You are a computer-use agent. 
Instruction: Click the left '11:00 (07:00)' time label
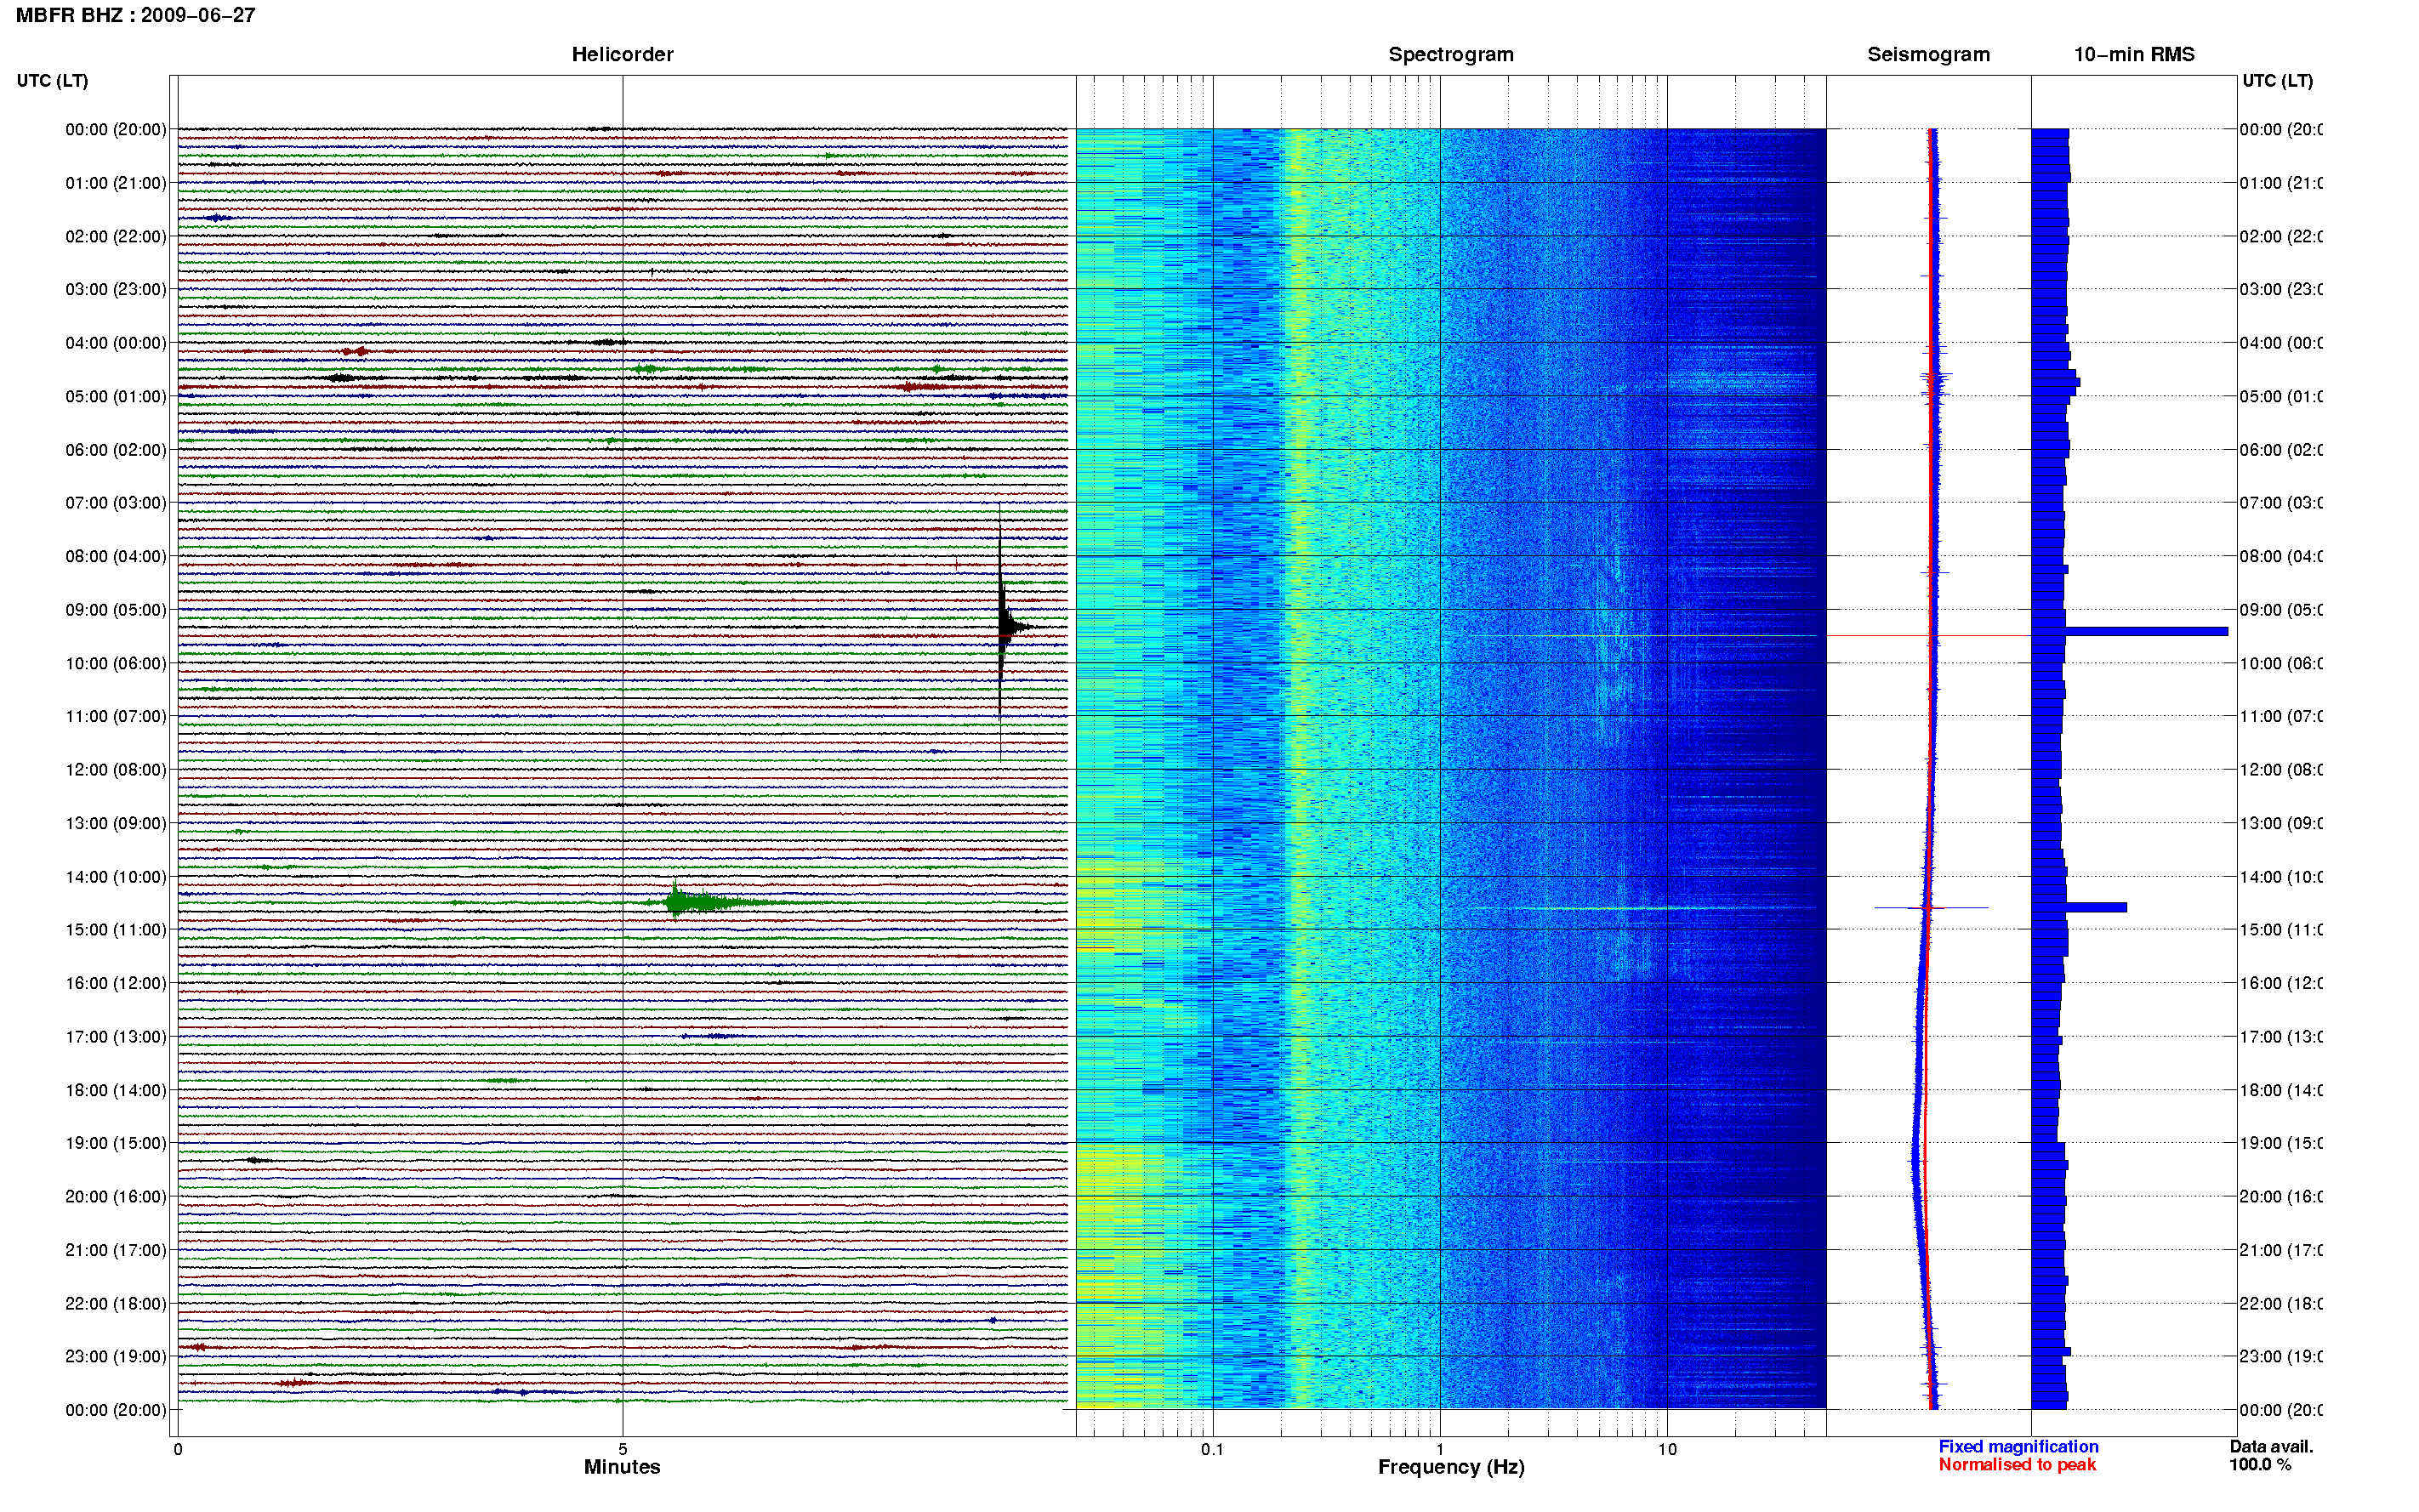tap(116, 716)
